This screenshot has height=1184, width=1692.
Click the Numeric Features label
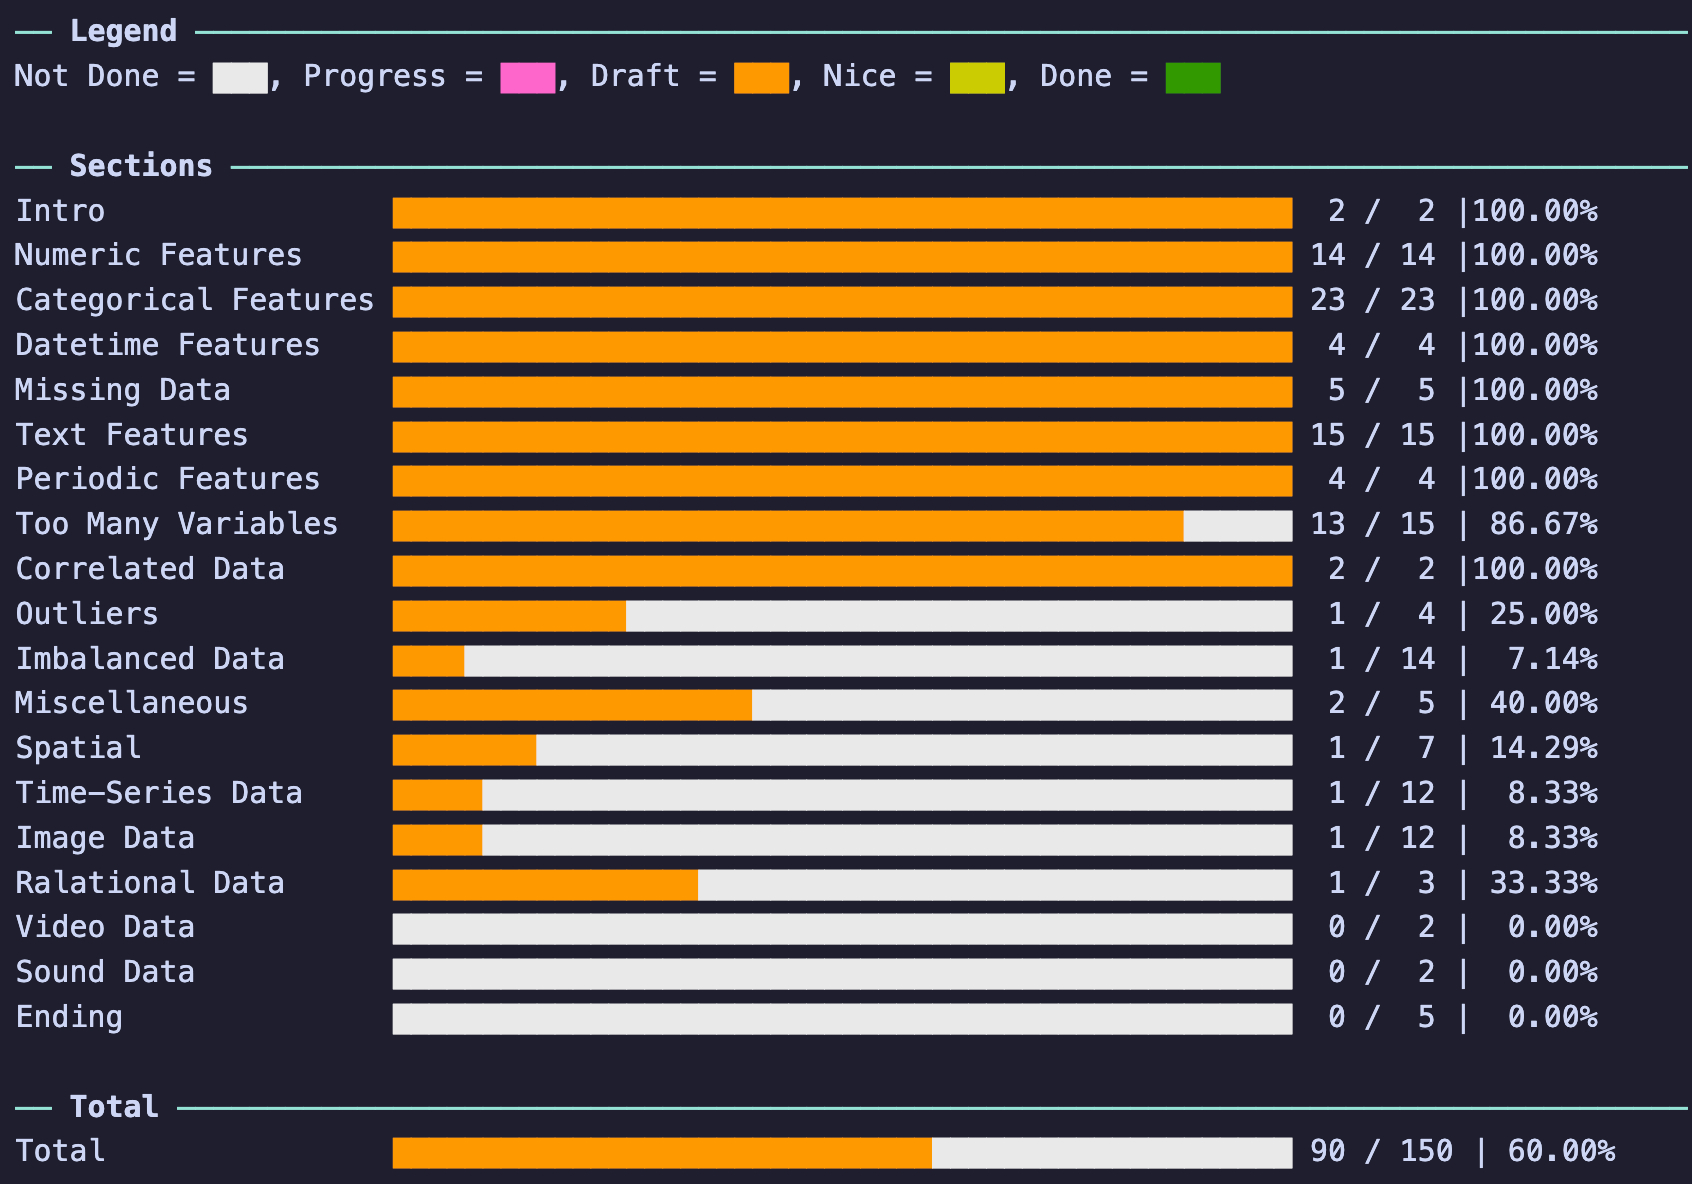158,256
